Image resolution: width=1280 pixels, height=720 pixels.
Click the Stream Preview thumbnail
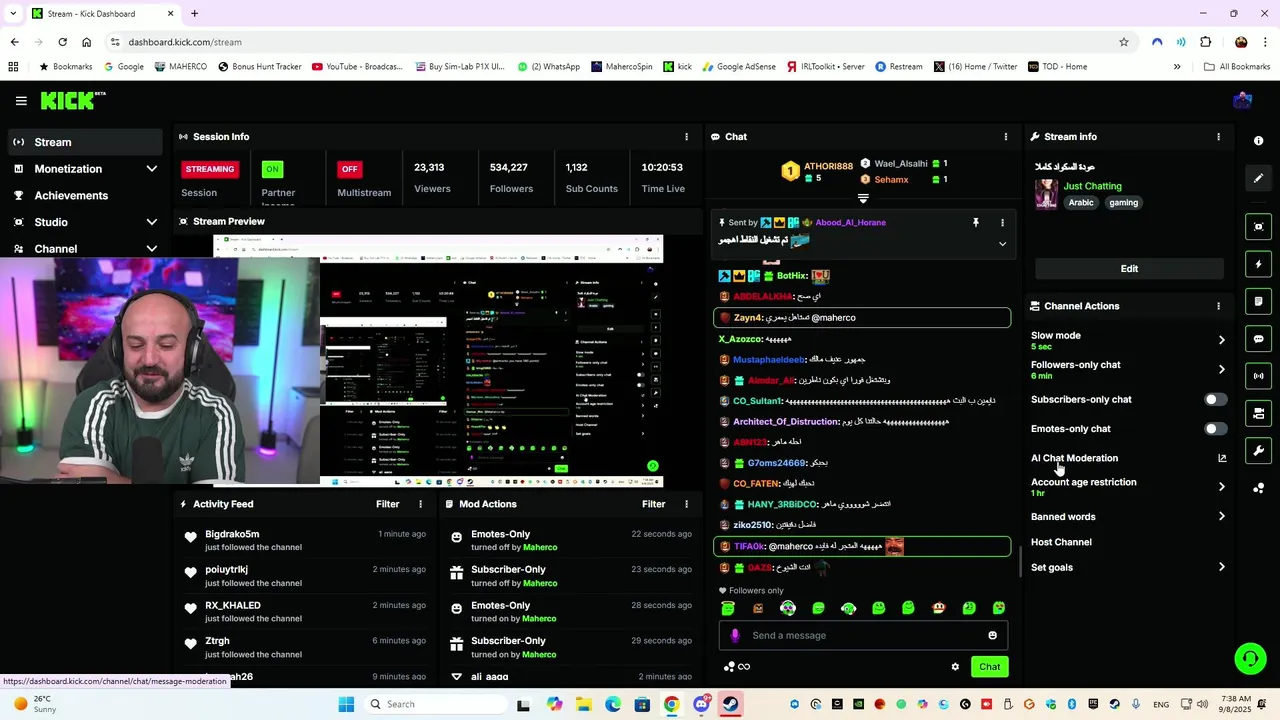coord(438,361)
